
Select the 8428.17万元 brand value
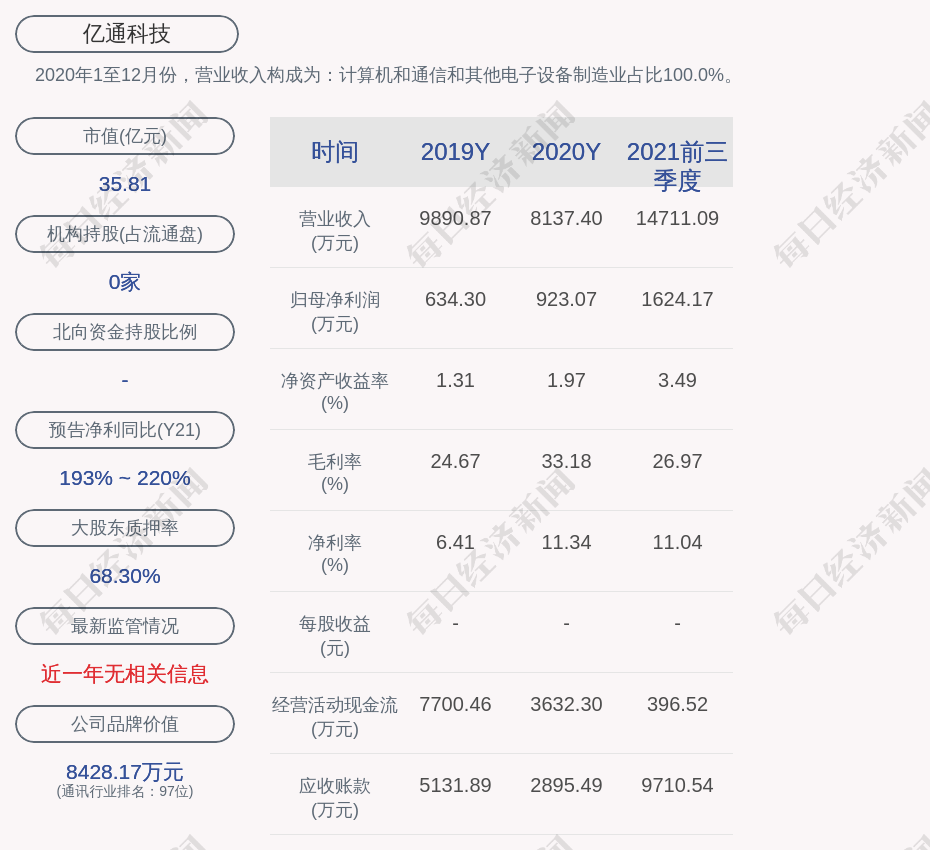coord(125,772)
